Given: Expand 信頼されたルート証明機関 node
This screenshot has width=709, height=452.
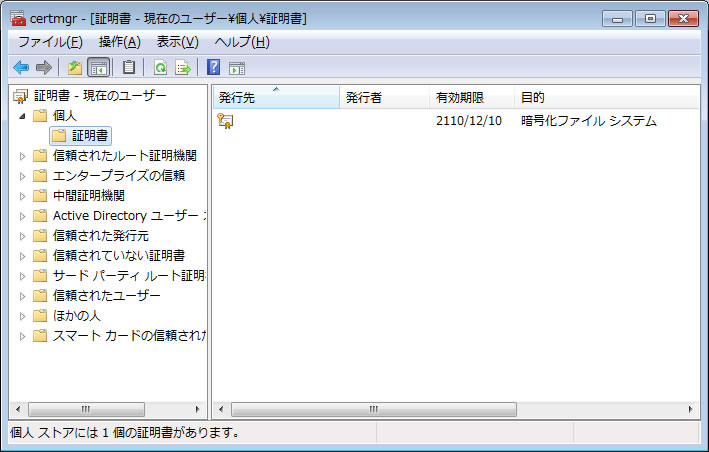Looking at the screenshot, I should pos(22,156).
